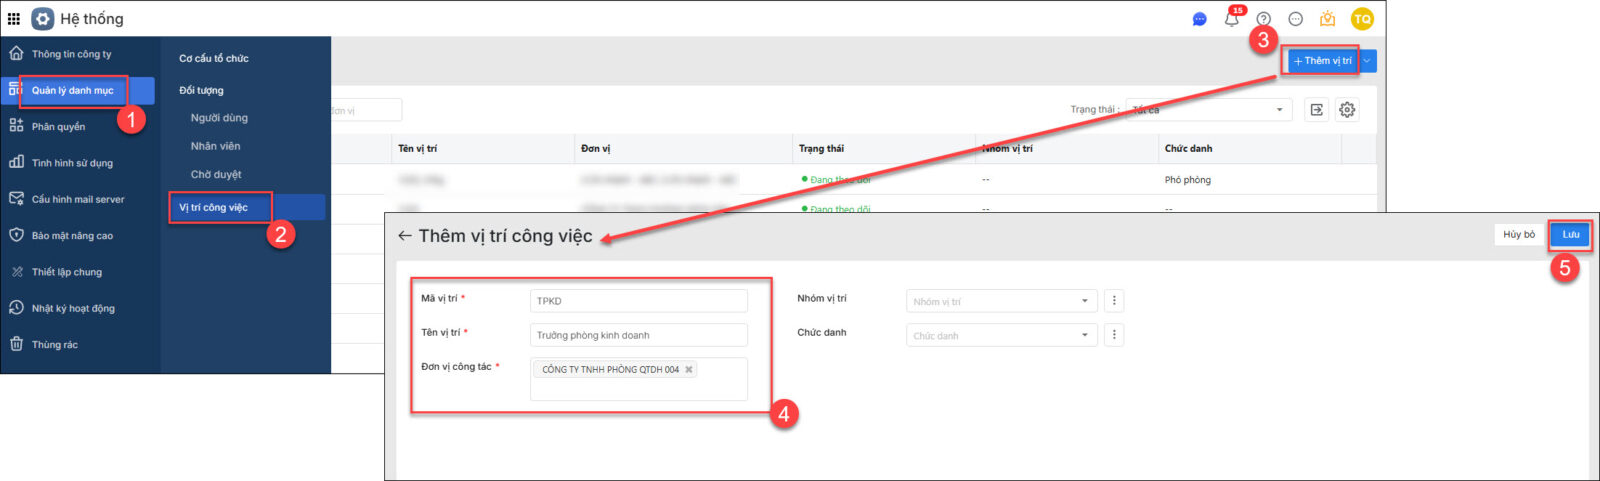Click the Lưu save button
Screen dimensions: 1600x481
click(x=1571, y=234)
